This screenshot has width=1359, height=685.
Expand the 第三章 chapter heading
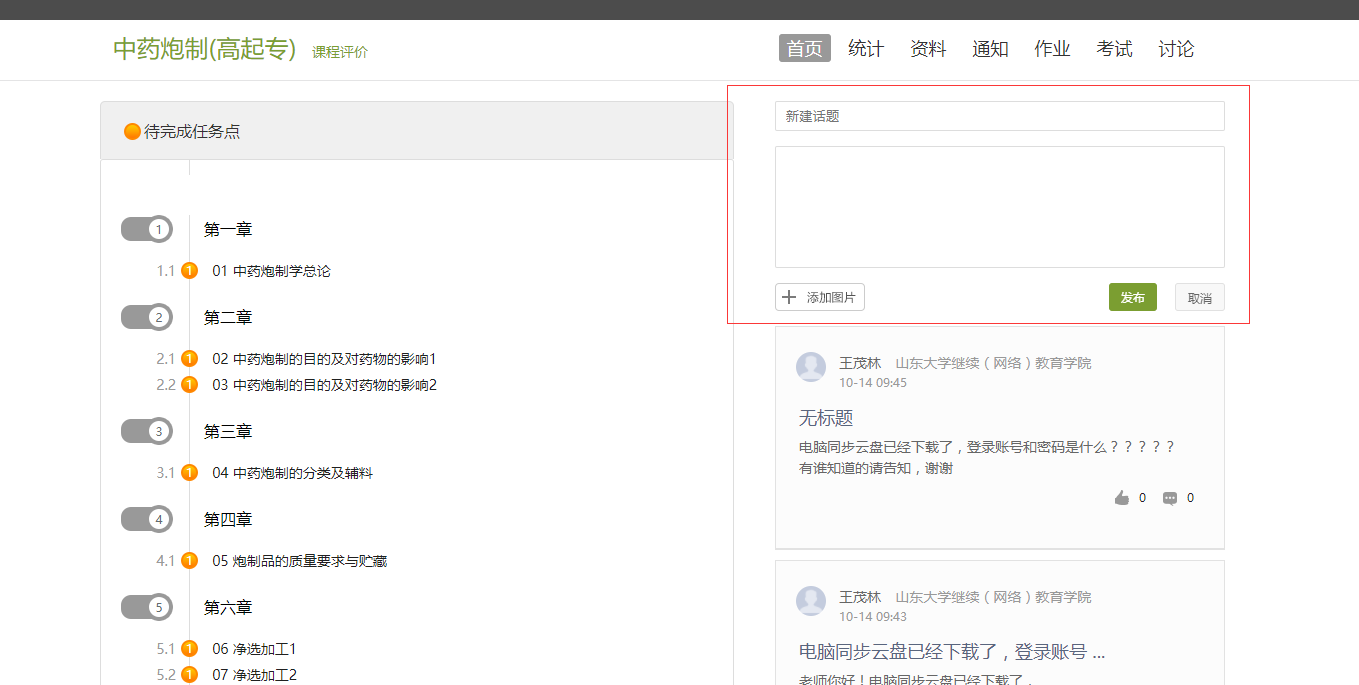[x=228, y=432]
